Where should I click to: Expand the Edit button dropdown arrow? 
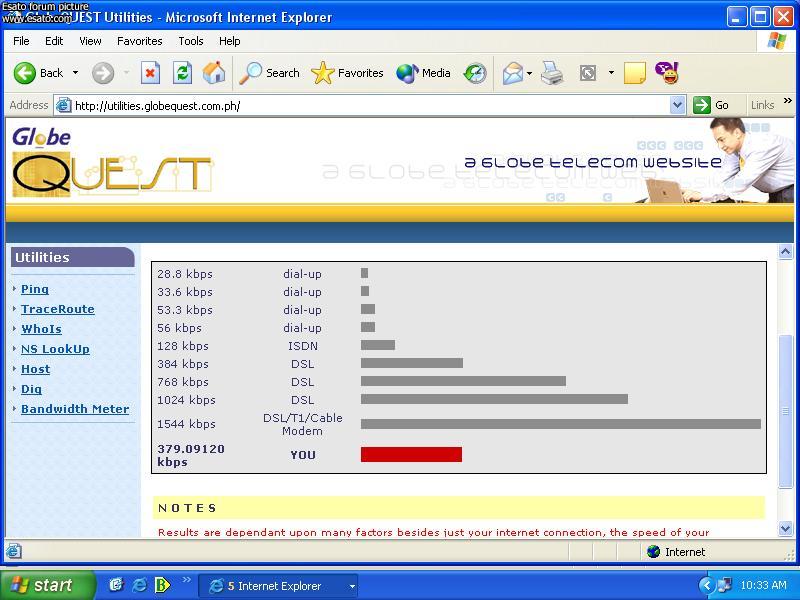(x=611, y=73)
